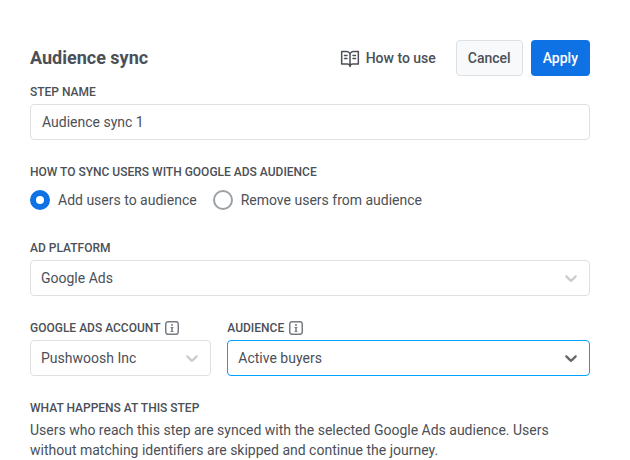
Task: Click the description paragraph about synced users
Action: [289, 440]
